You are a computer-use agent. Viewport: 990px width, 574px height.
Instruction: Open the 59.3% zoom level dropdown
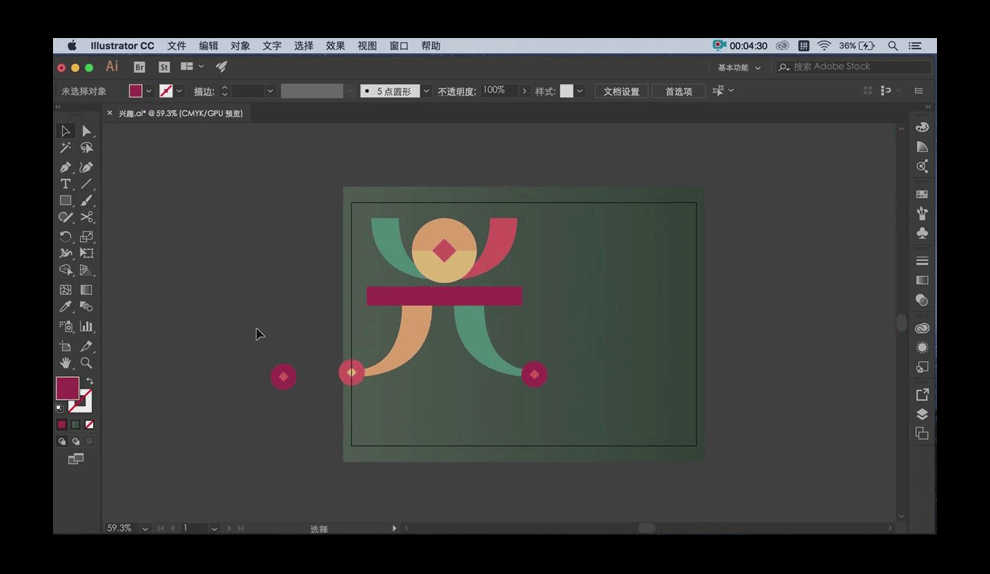(146, 528)
